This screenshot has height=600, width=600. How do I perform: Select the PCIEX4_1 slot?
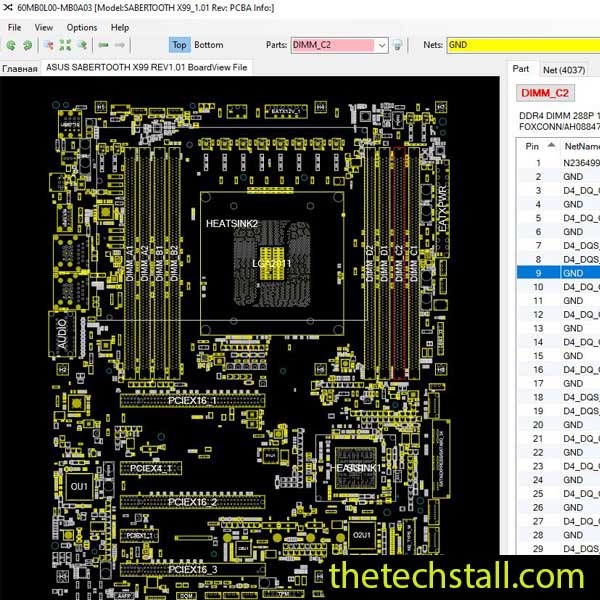[151, 468]
